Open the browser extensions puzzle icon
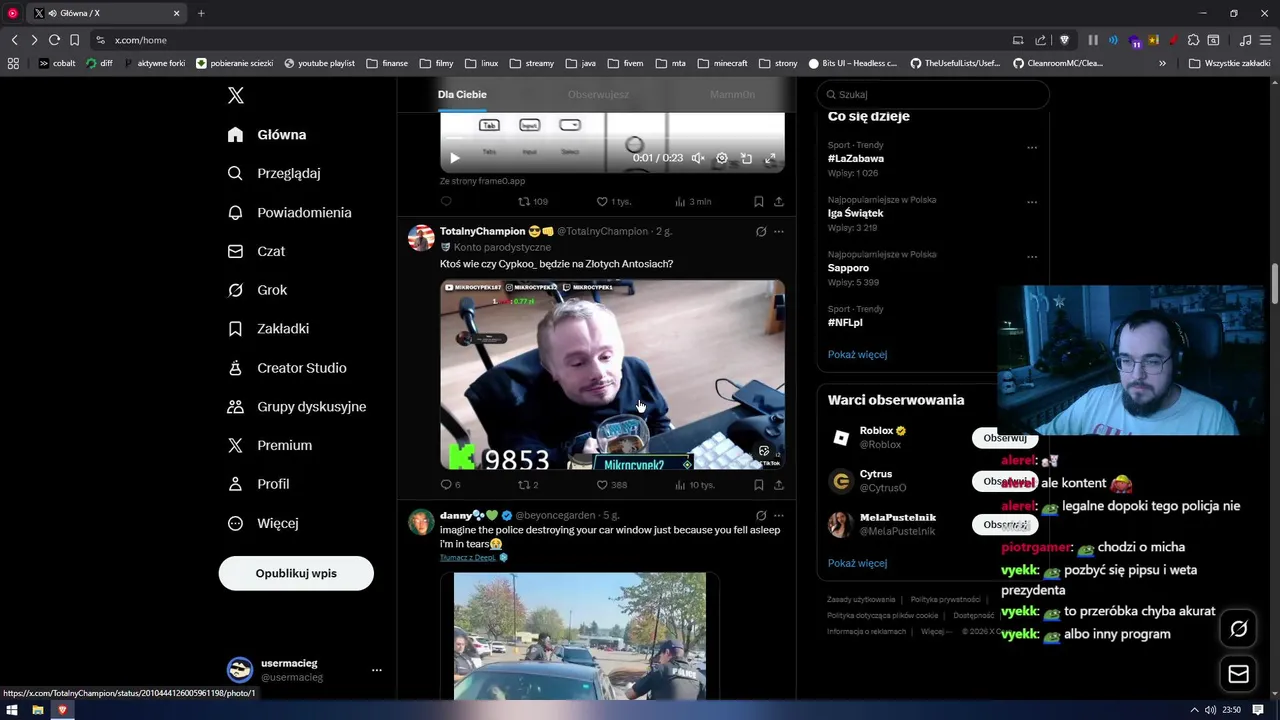 (x=1193, y=40)
